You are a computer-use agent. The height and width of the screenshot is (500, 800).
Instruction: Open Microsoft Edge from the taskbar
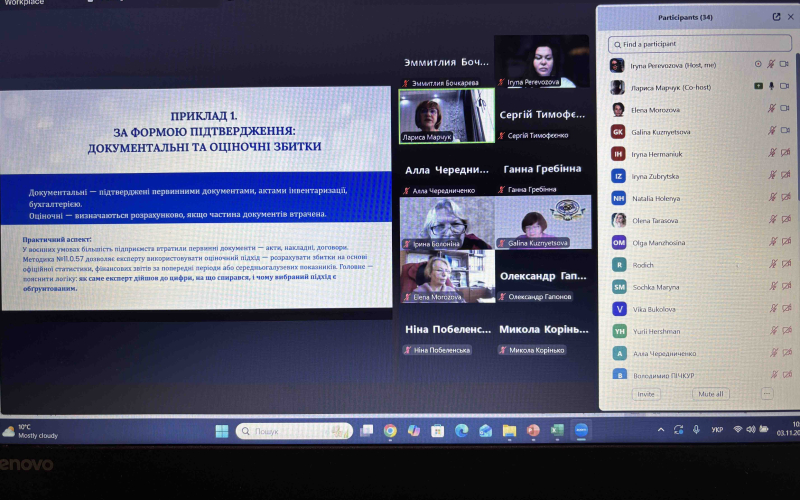(461, 430)
